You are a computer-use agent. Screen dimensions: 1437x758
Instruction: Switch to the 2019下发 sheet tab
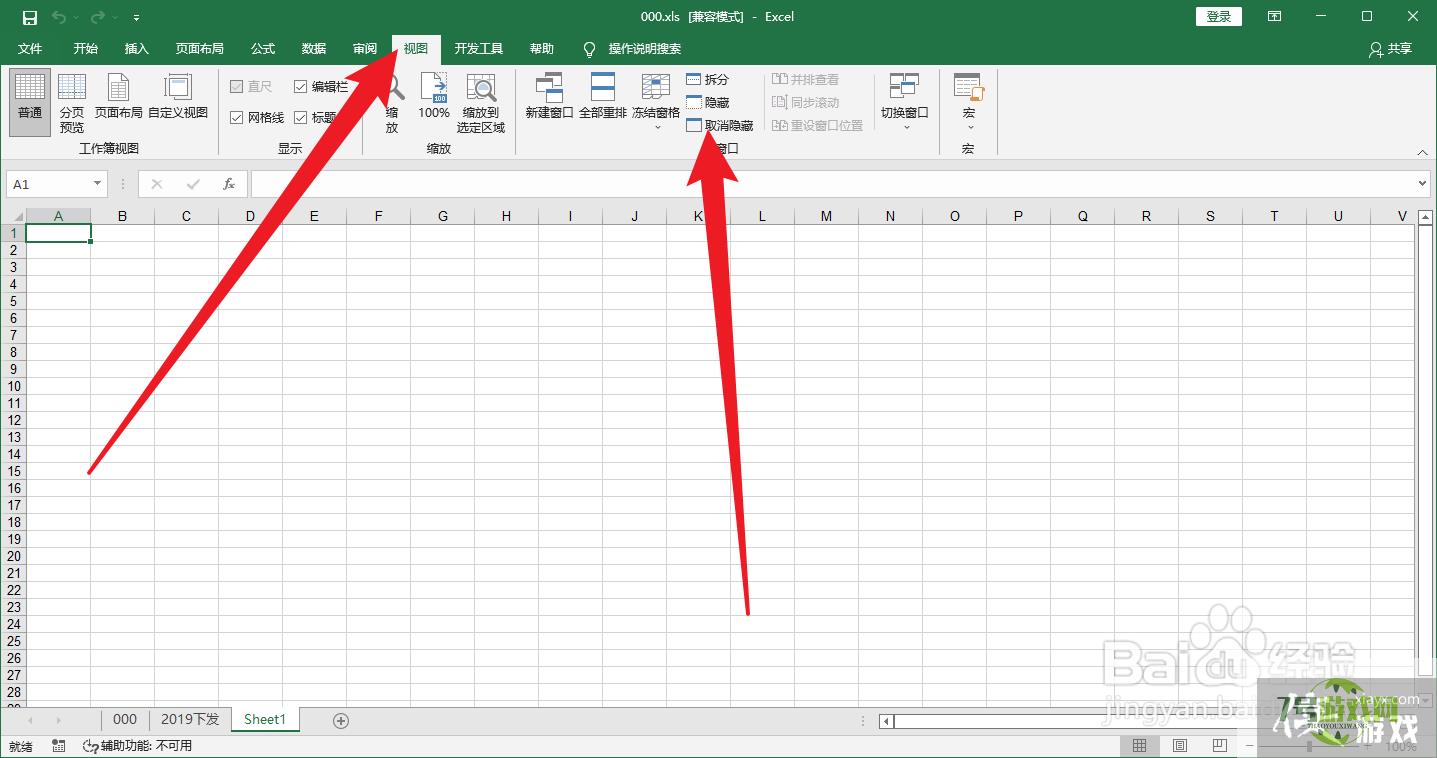[190, 719]
